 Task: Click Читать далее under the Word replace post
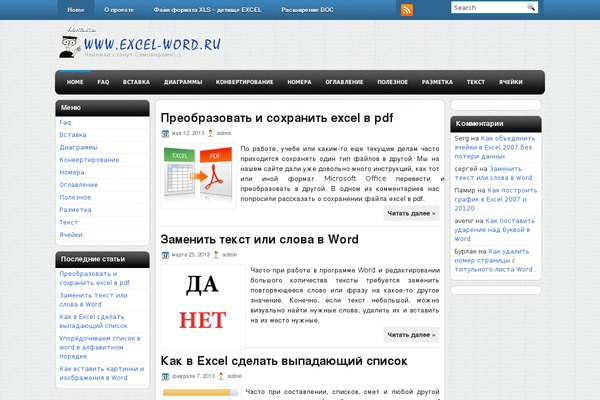(411, 335)
